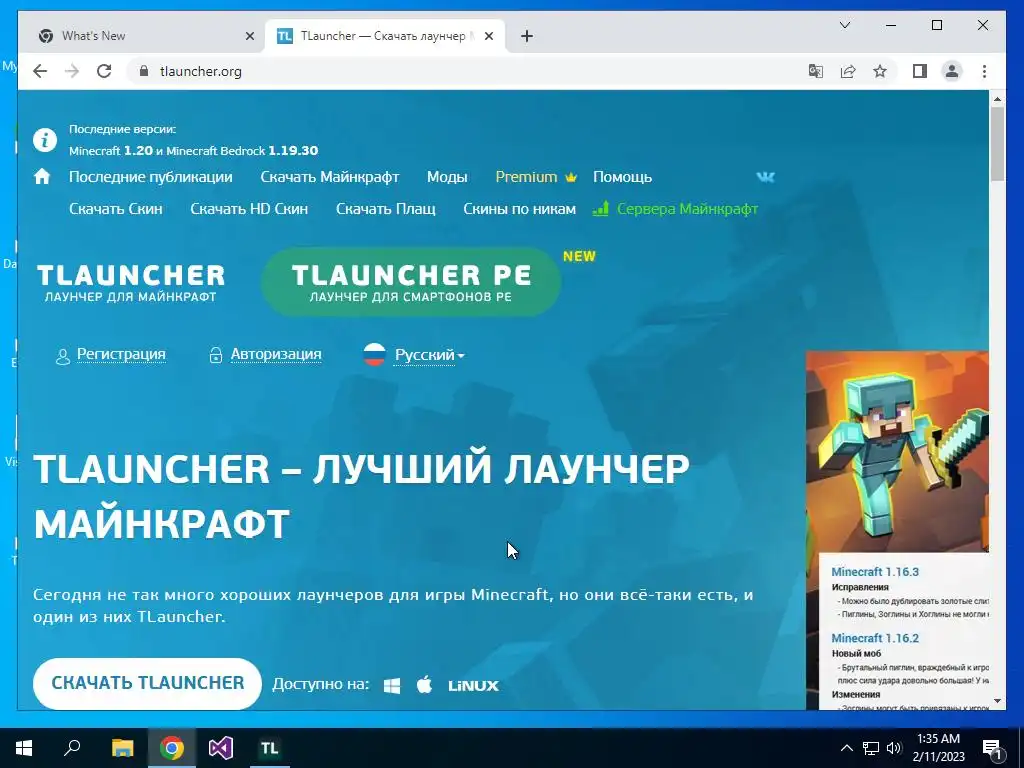The height and width of the screenshot is (768, 1024).
Task: Click the Windows platform icon
Action: click(392, 685)
